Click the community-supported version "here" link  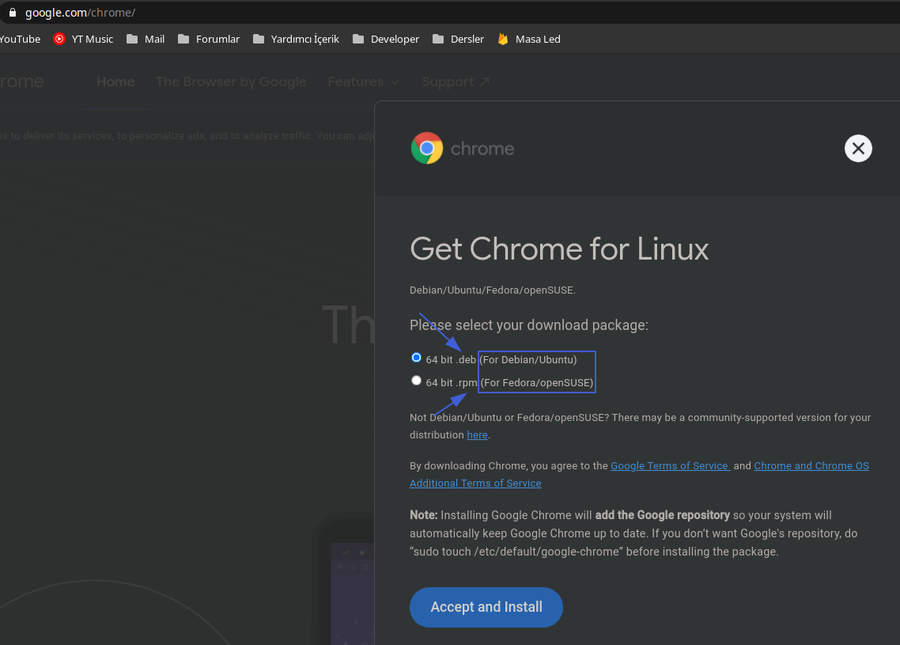(477, 435)
